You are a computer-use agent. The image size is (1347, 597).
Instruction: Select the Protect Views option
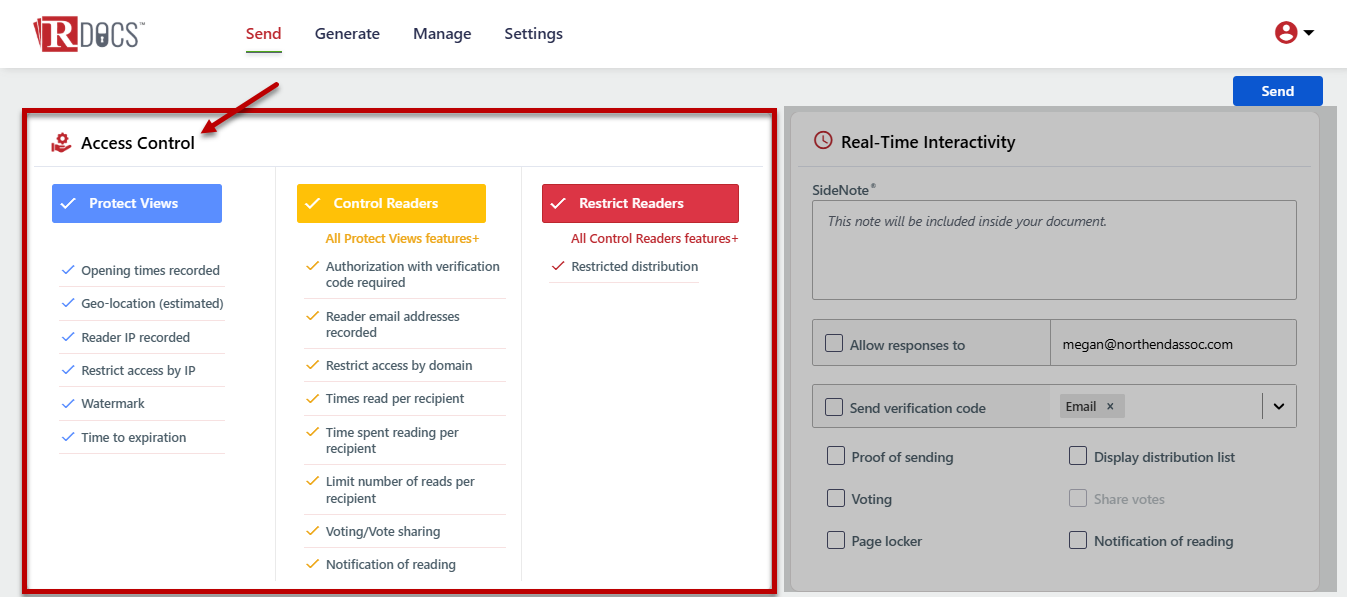137,203
